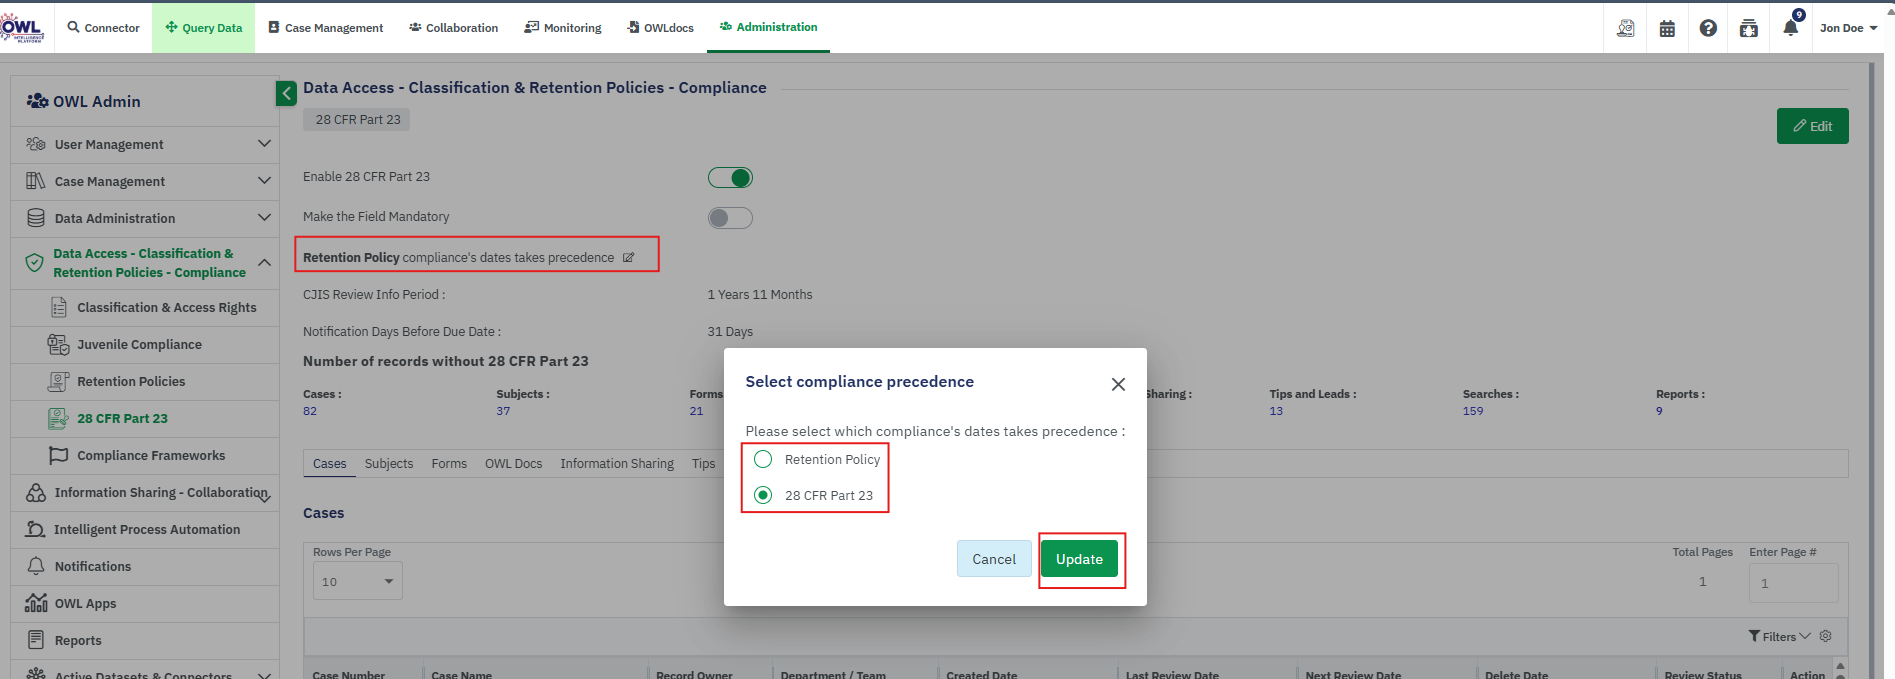This screenshot has width=1895, height=679.
Task: Open the Rows Per Page dropdown
Action: (x=357, y=581)
